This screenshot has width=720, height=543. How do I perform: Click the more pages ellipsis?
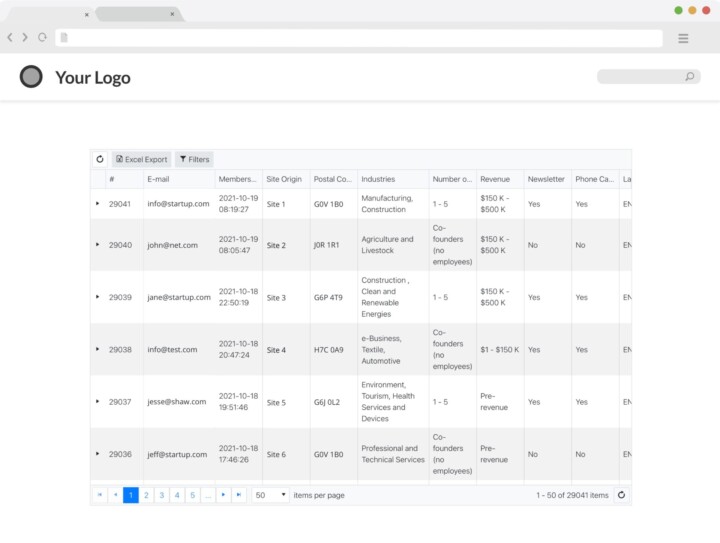(x=208, y=495)
